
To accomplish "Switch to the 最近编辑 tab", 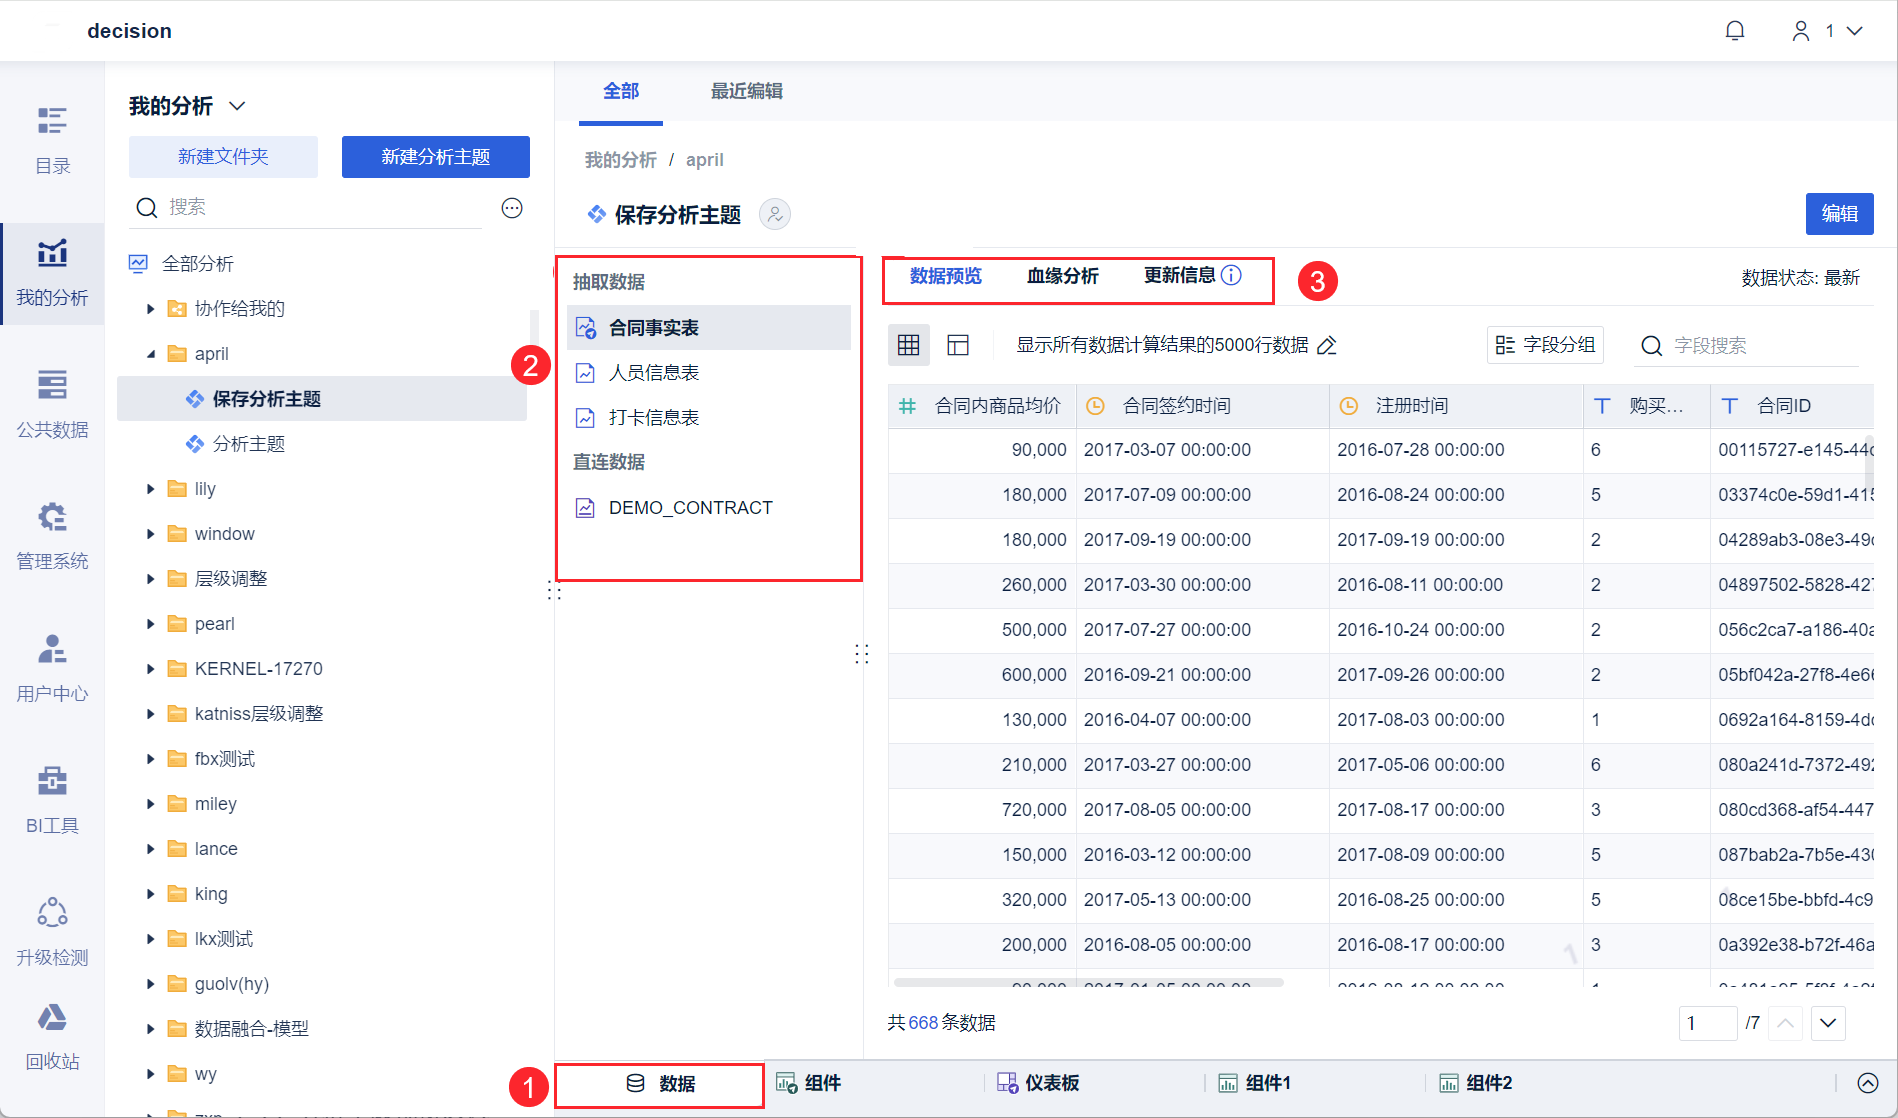I will (747, 92).
